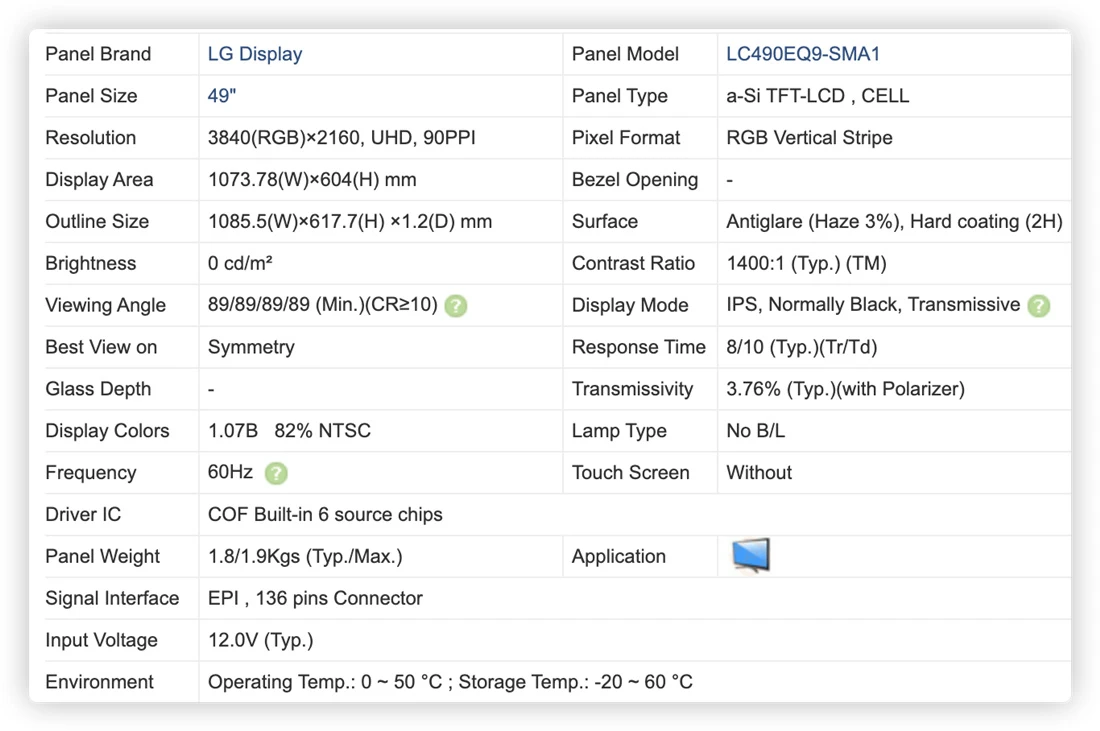Click the Without touch screen value
This screenshot has height=731, width=1100.
click(x=758, y=473)
